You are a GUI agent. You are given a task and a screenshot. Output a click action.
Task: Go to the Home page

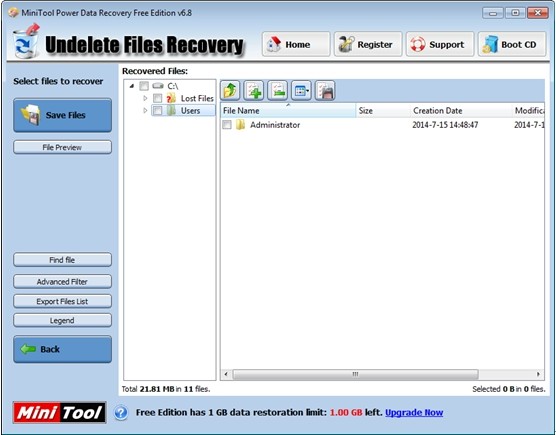point(296,44)
